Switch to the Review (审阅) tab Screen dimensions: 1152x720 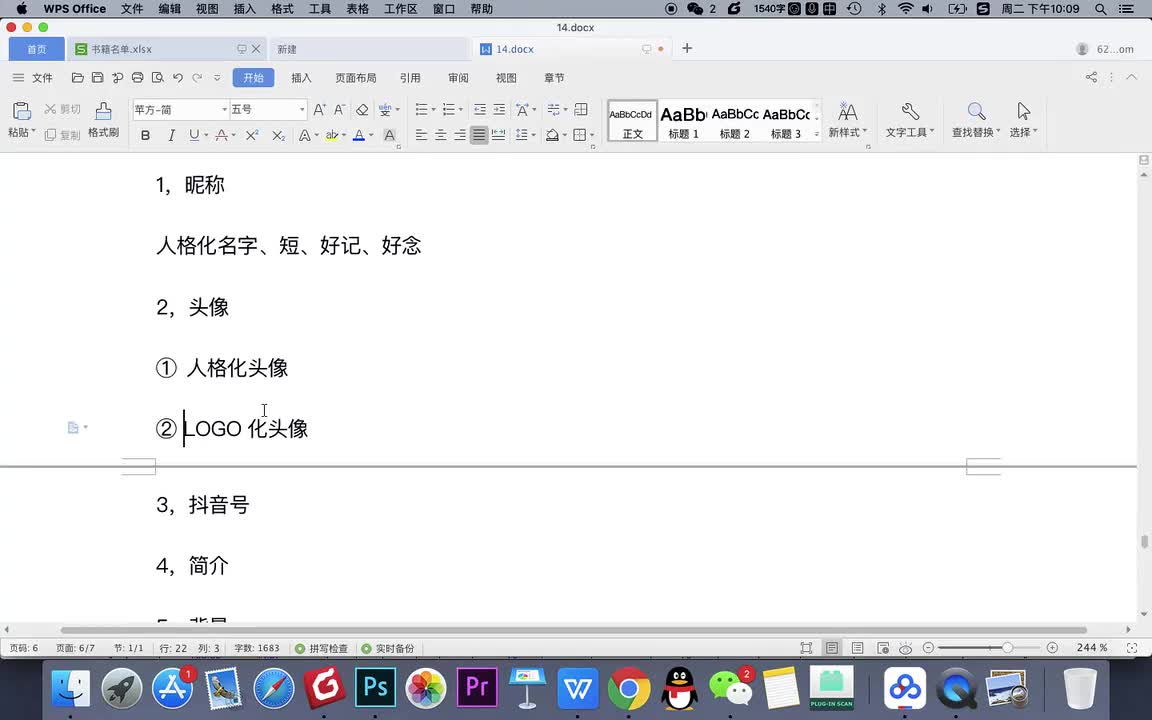point(458,78)
